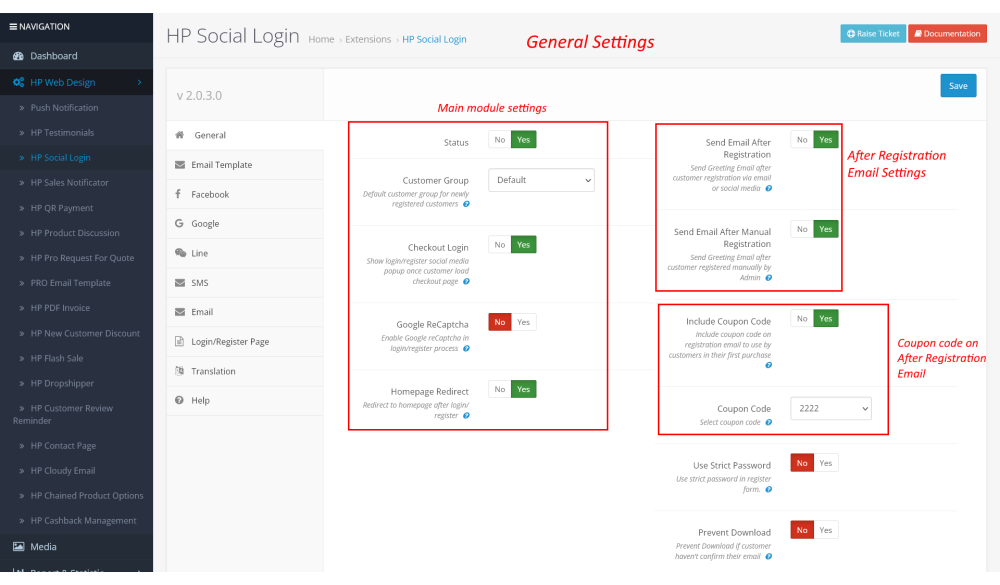The image size is (1000, 585).
Task: Open the Coupon Code dropdown
Action: click(x=831, y=408)
